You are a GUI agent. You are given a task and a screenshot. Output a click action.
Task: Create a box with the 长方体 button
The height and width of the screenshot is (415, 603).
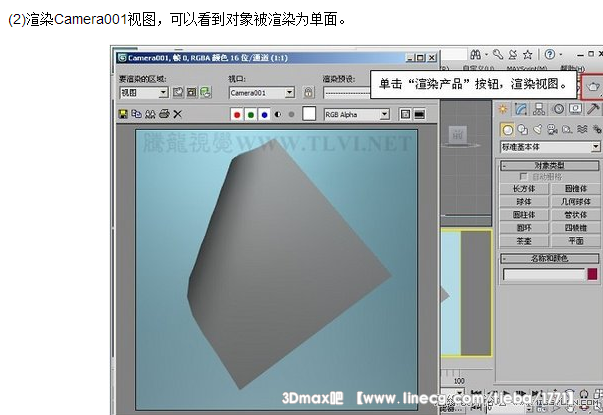(524, 187)
